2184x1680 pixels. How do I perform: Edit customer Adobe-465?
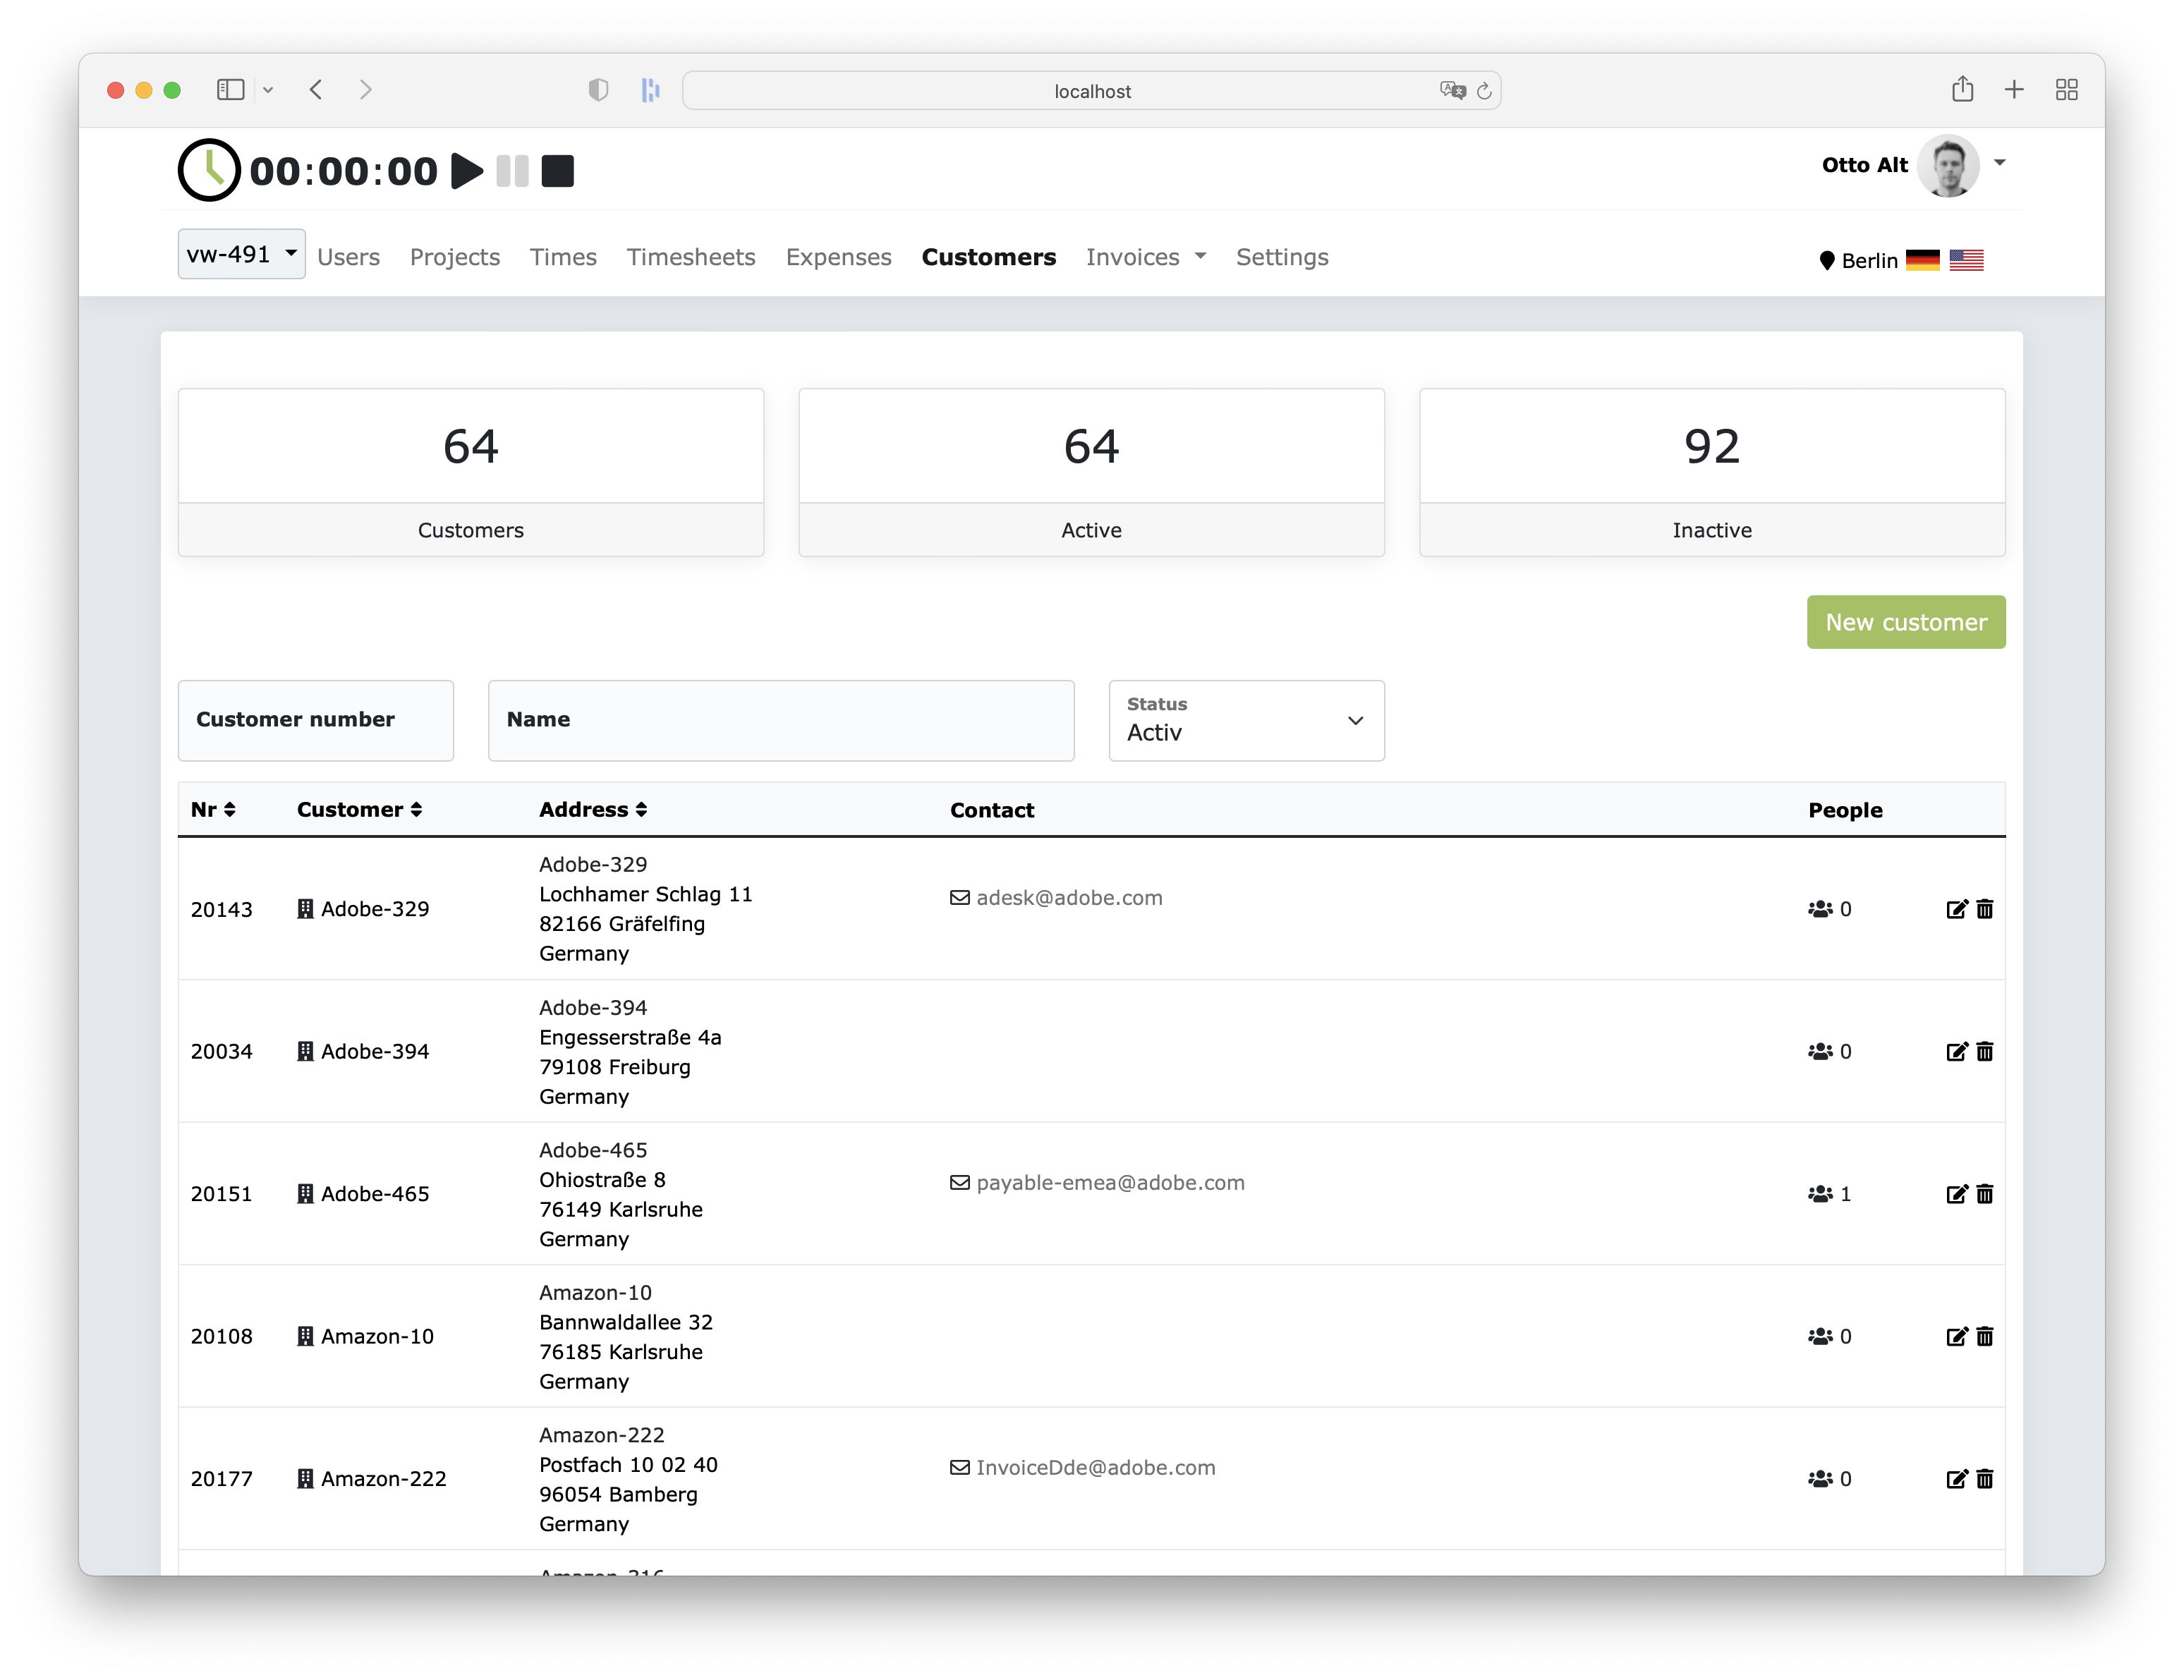click(1957, 1194)
